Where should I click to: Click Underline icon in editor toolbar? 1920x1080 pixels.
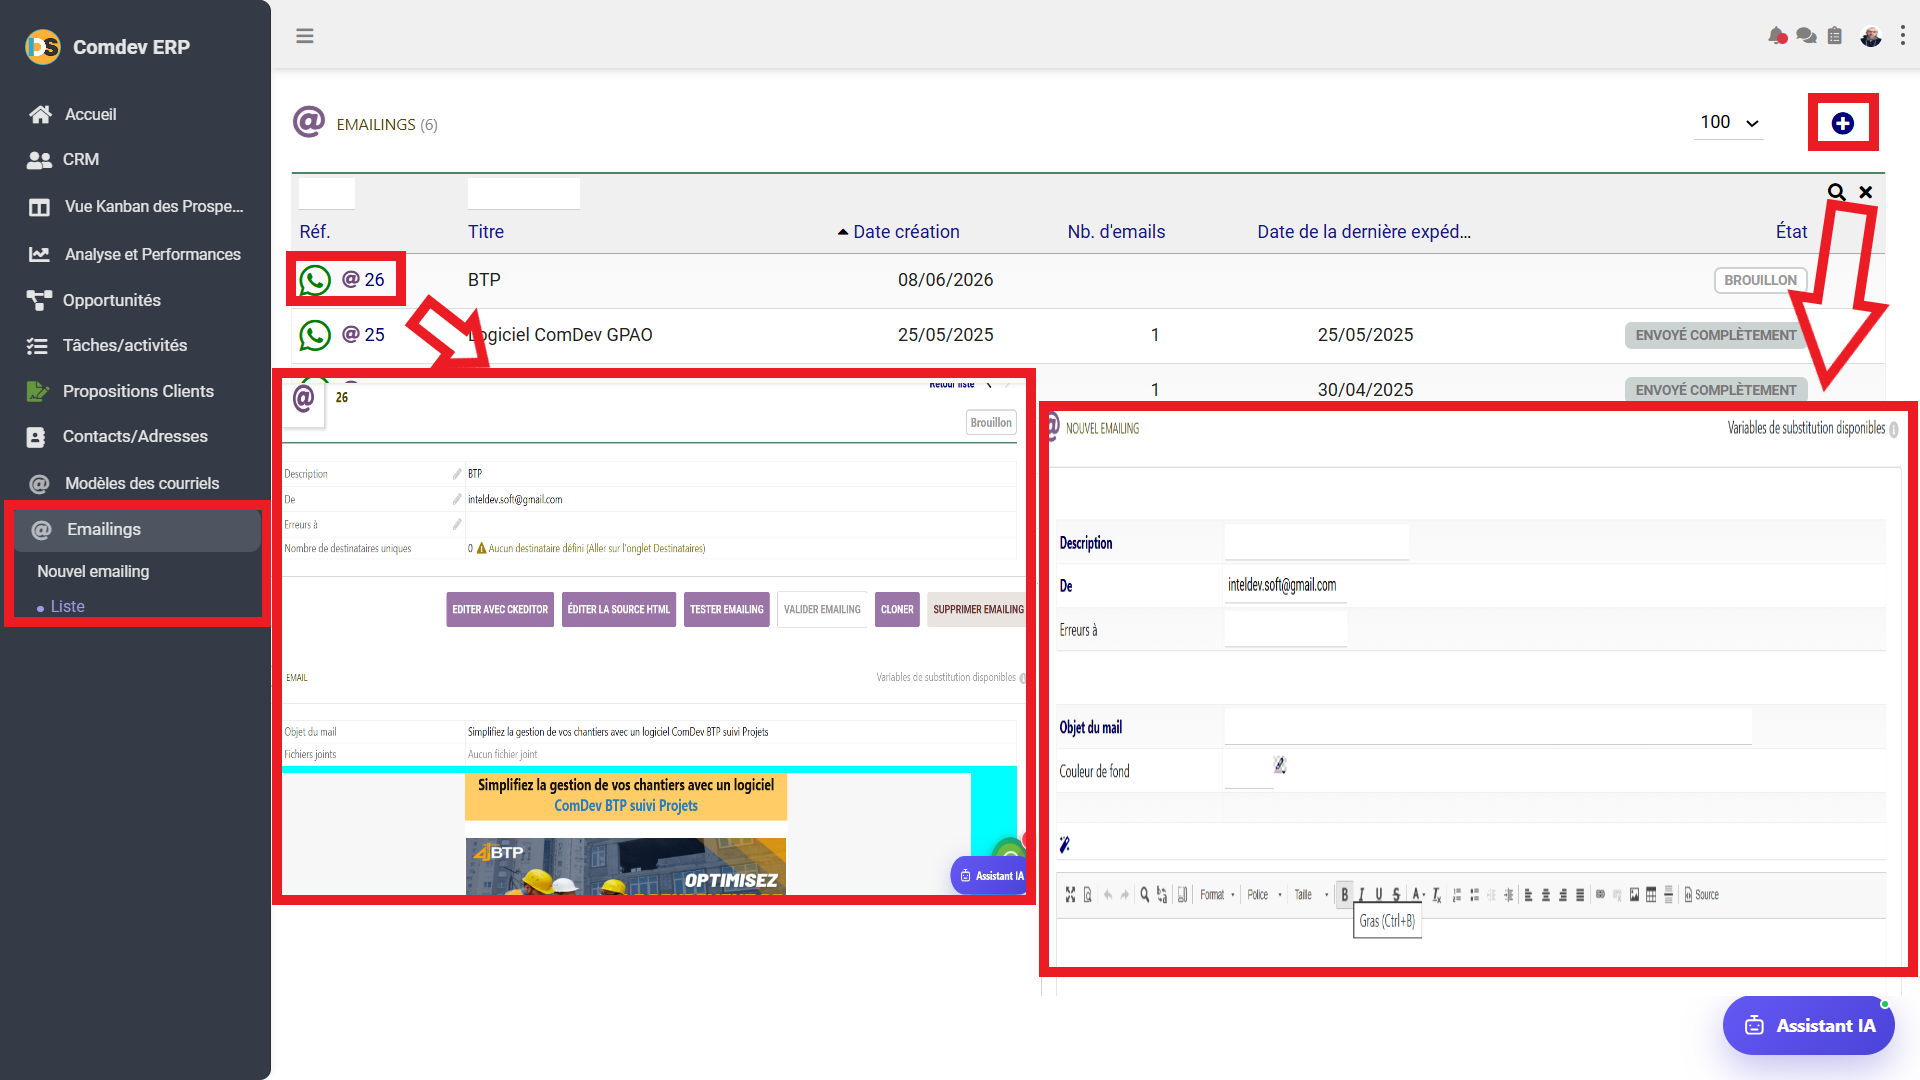coord(1378,895)
